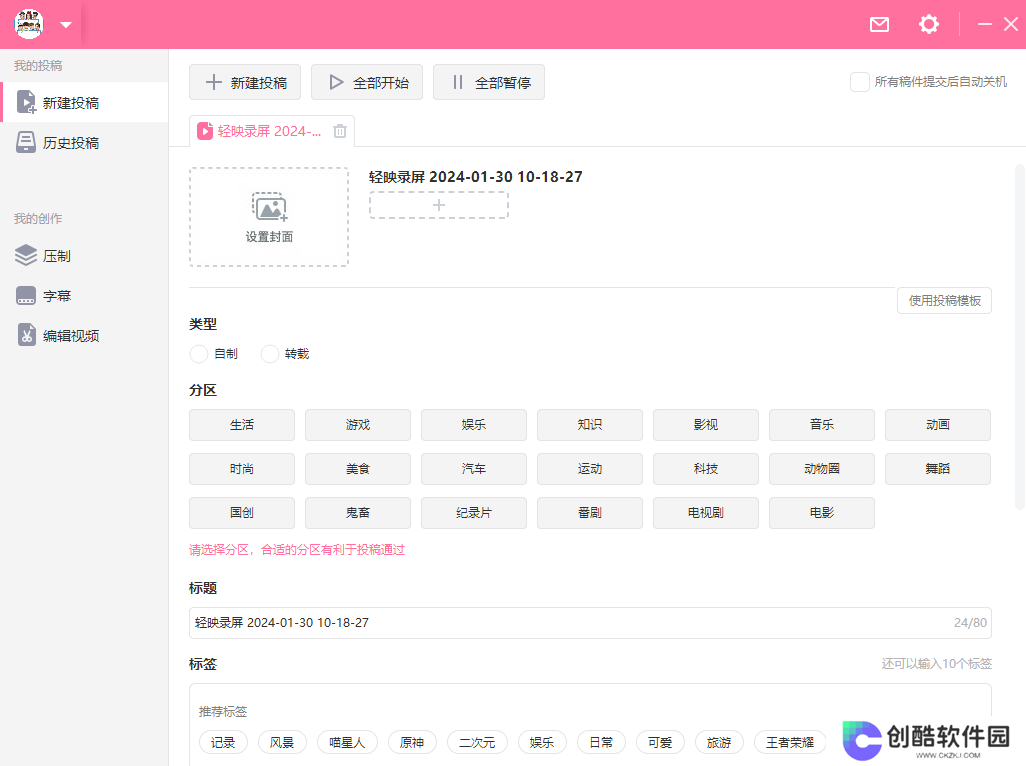
Task: Add the recommended tag 二次元
Action: pyautogui.click(x=477, y=742)
